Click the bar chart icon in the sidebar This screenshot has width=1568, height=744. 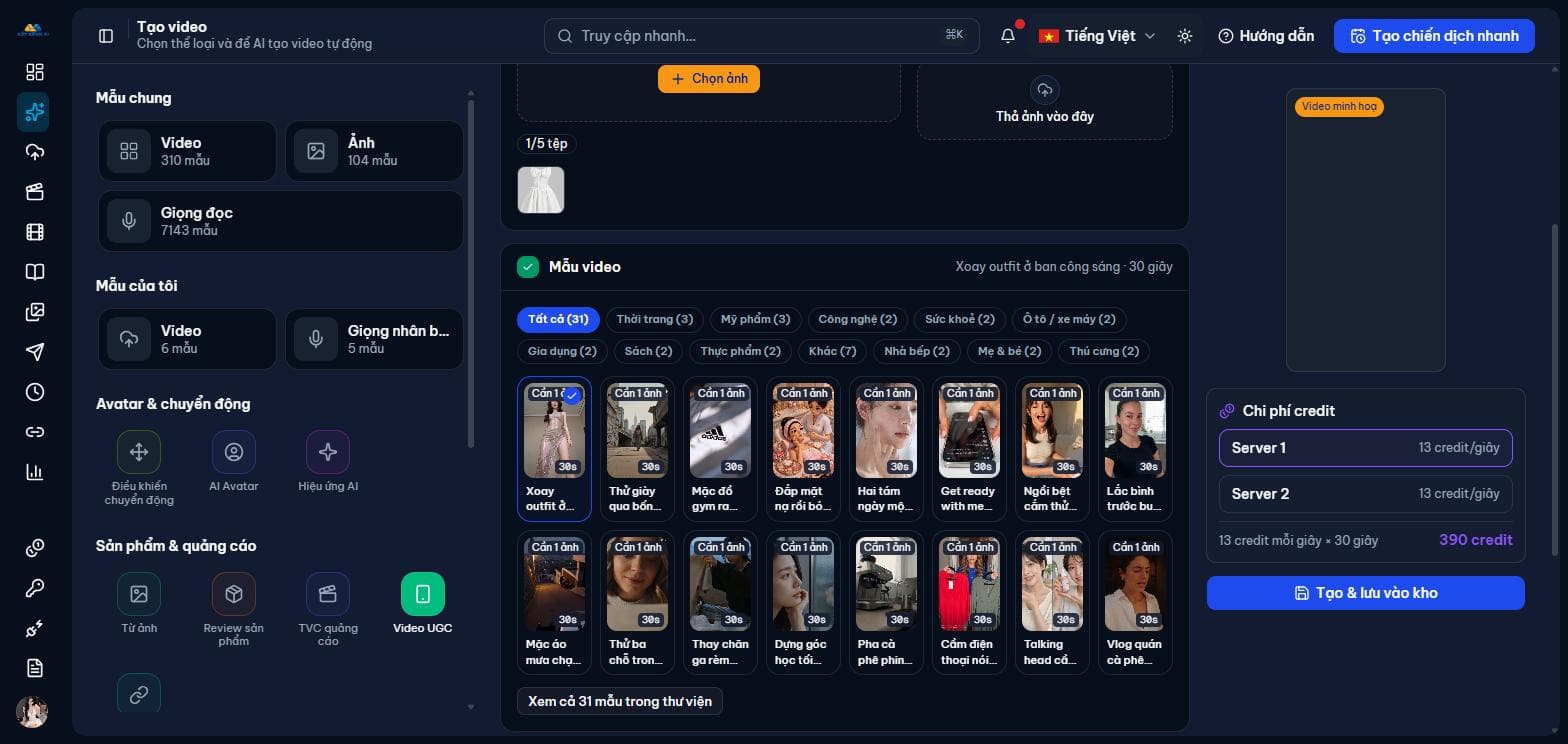click(x=35, y=472)
